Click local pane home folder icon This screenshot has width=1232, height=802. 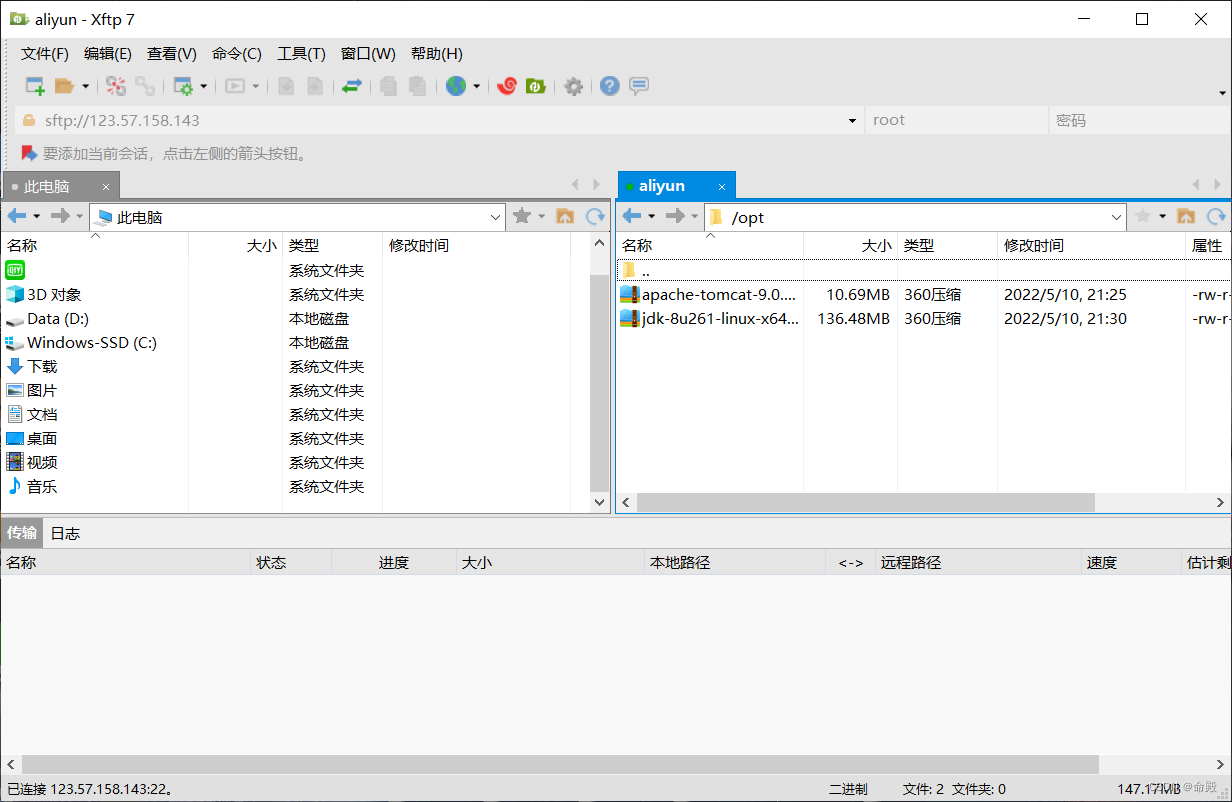click(565, 216)
